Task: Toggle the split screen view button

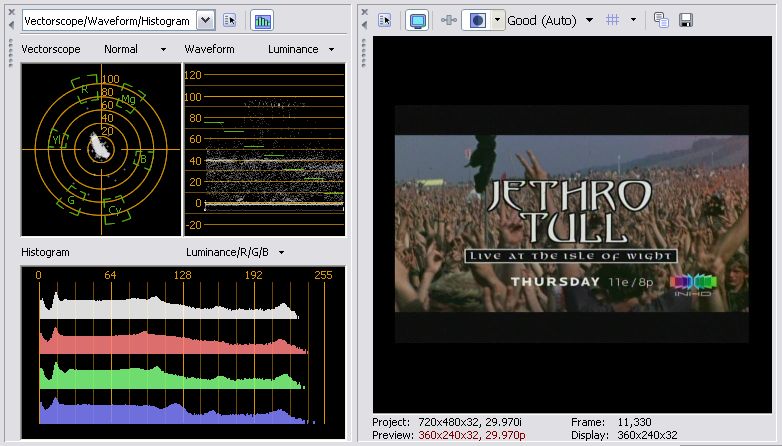Action: pos(477,20)
